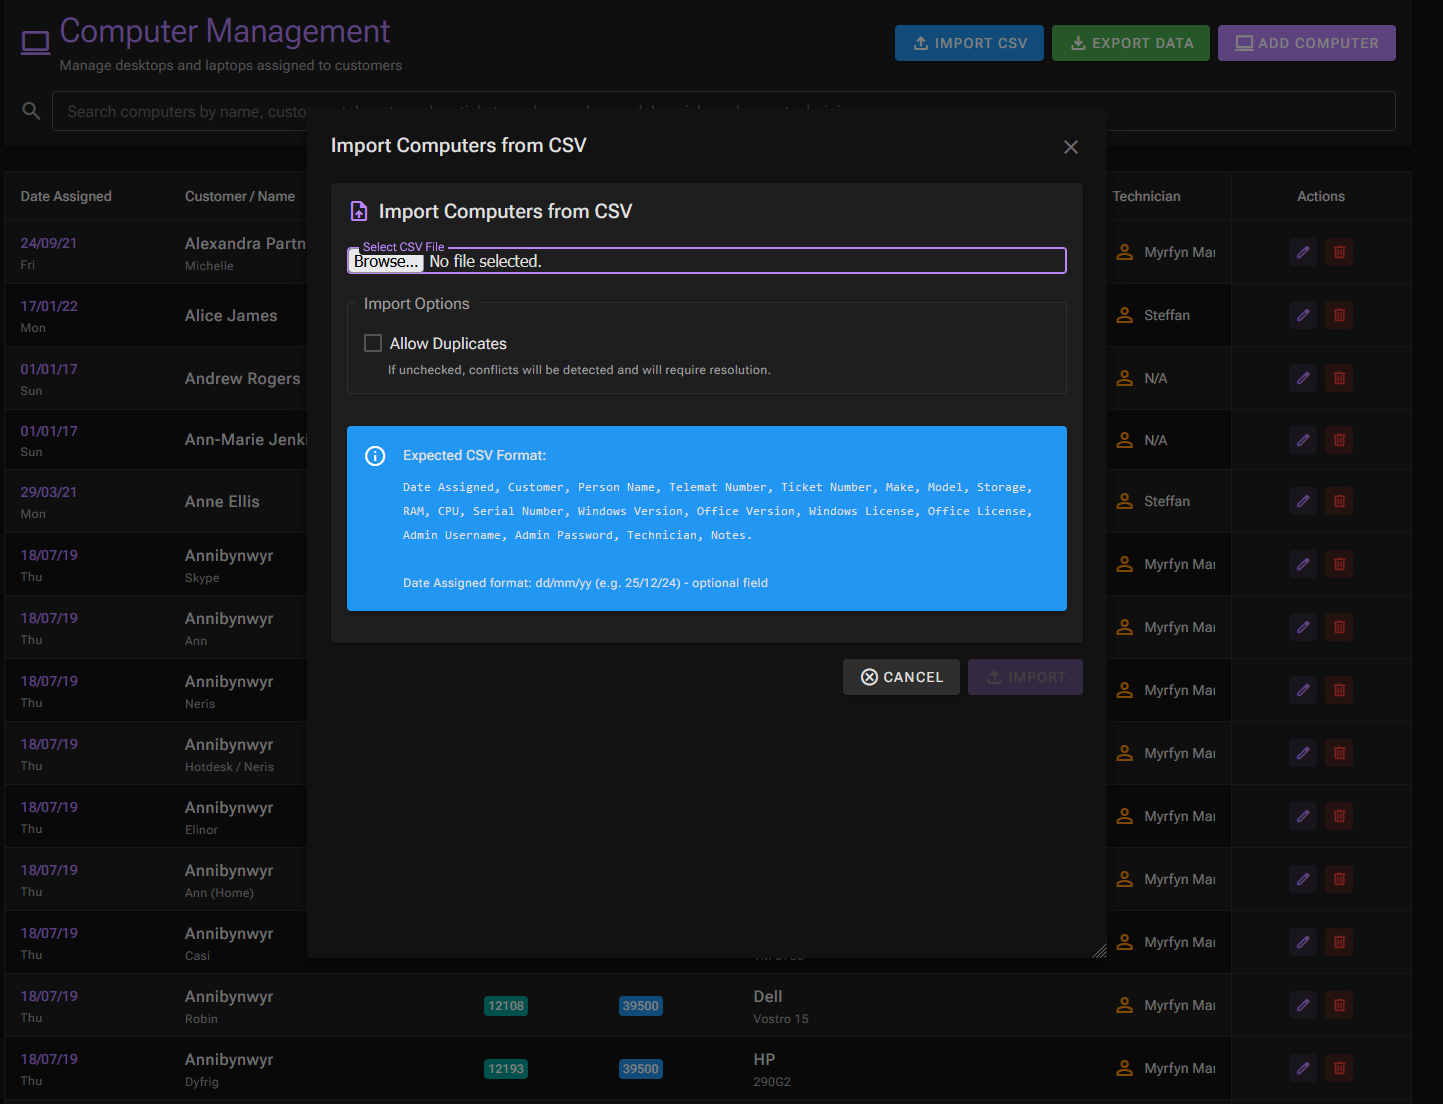
Task: Cancel the CSV import
Action: [x=901, y=677]
